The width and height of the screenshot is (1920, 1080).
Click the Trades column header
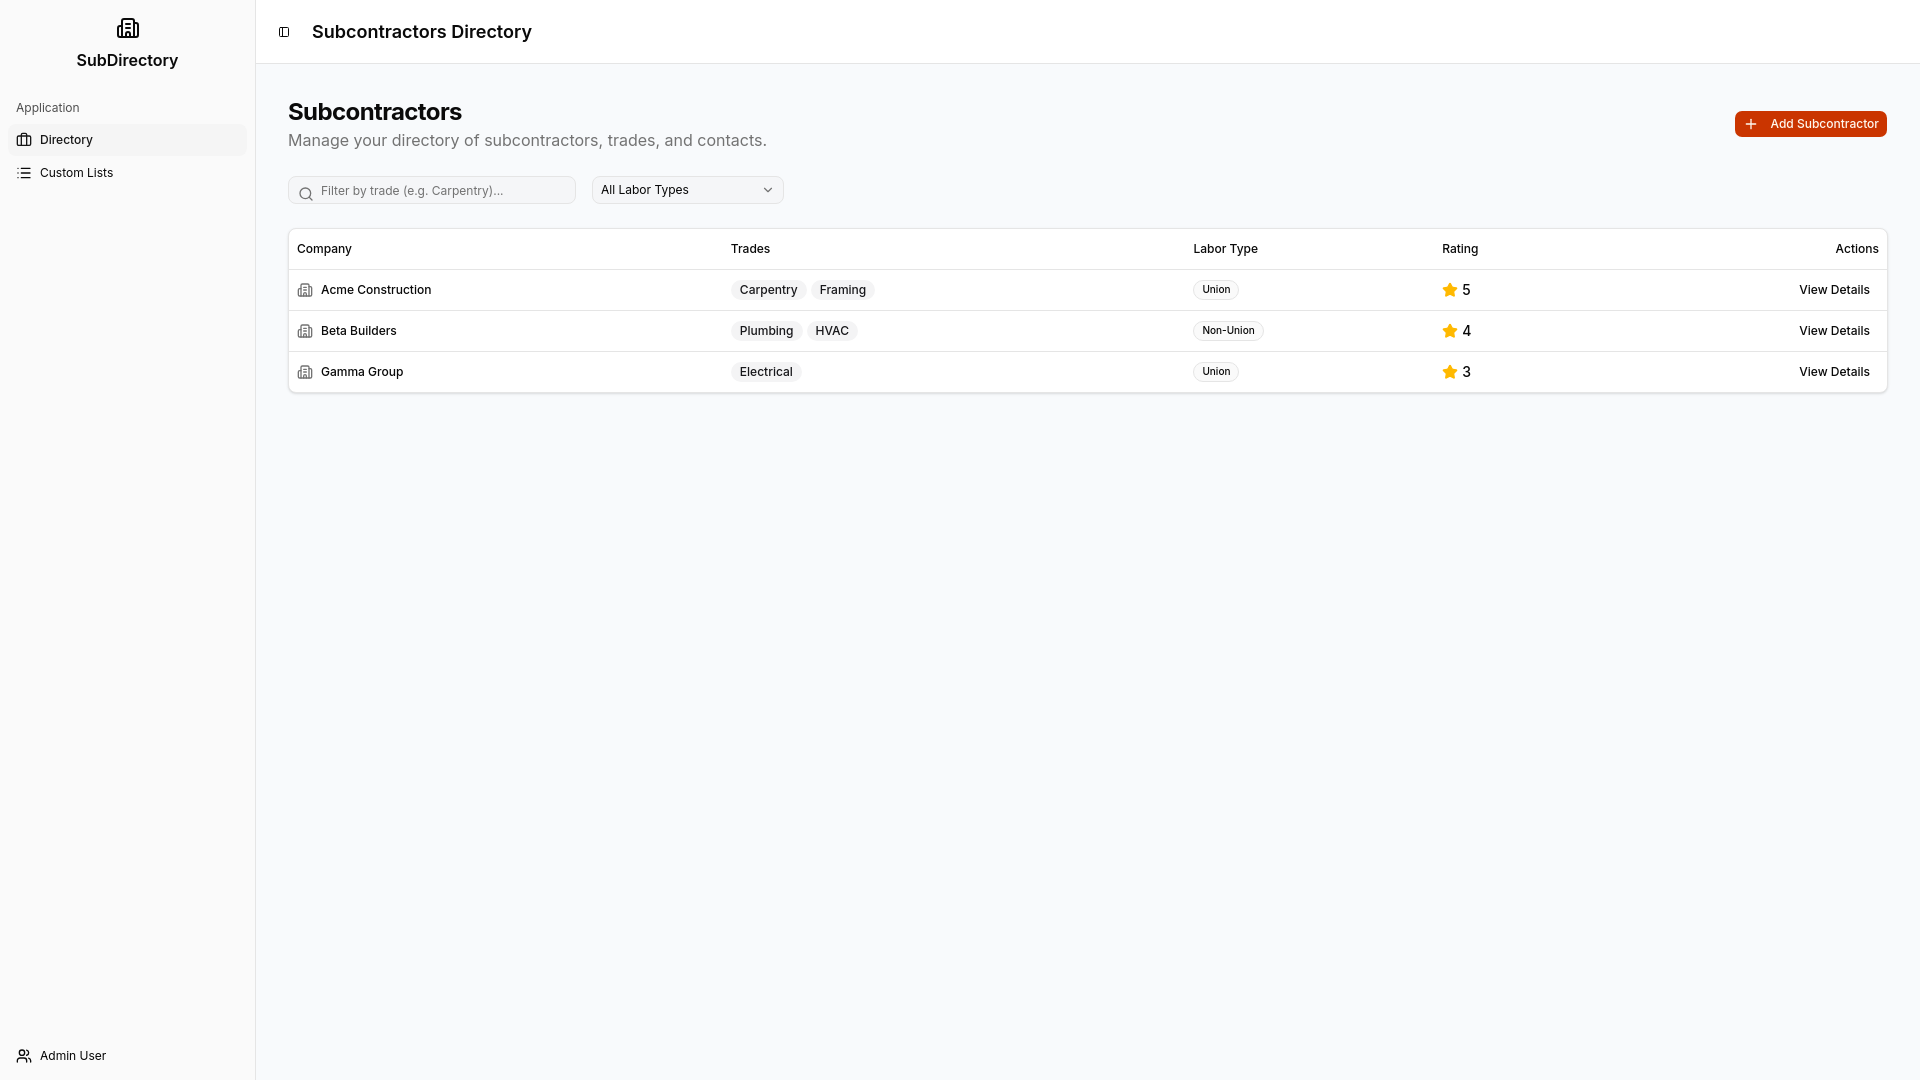[x=750, y=249]
